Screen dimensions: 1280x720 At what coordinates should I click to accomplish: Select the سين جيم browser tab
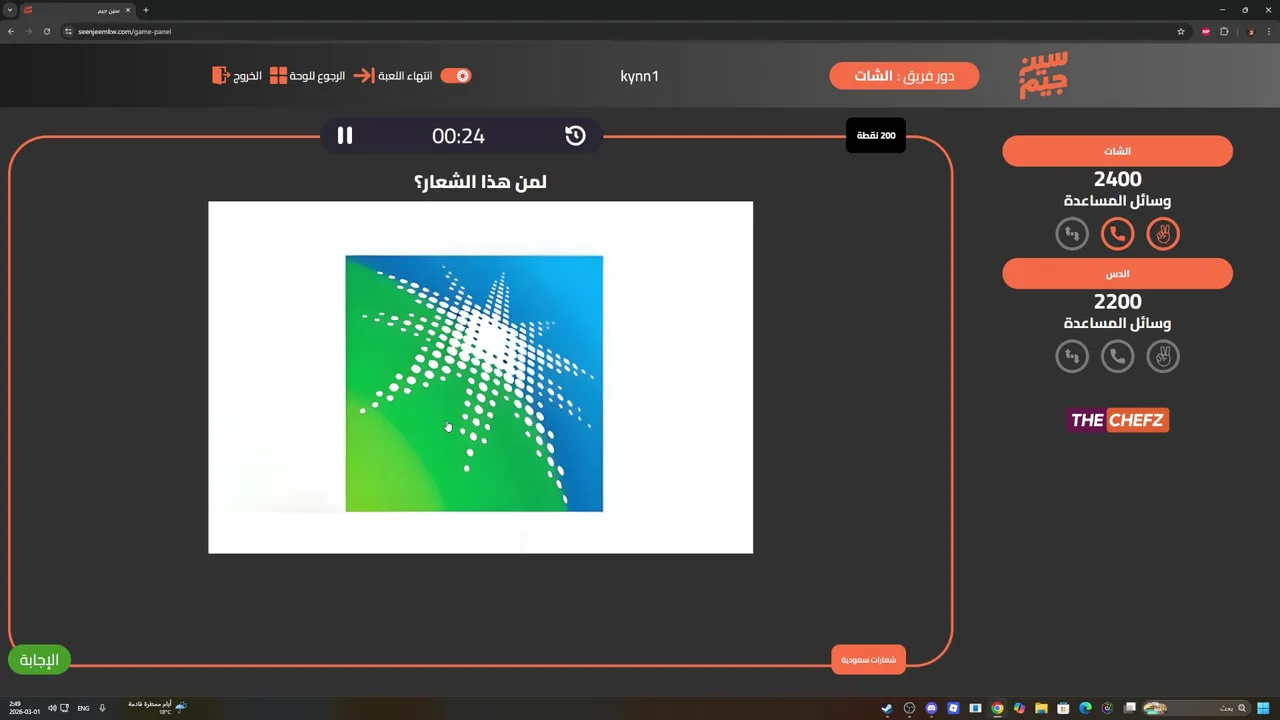pyautogui.click(x=78, y=10)
